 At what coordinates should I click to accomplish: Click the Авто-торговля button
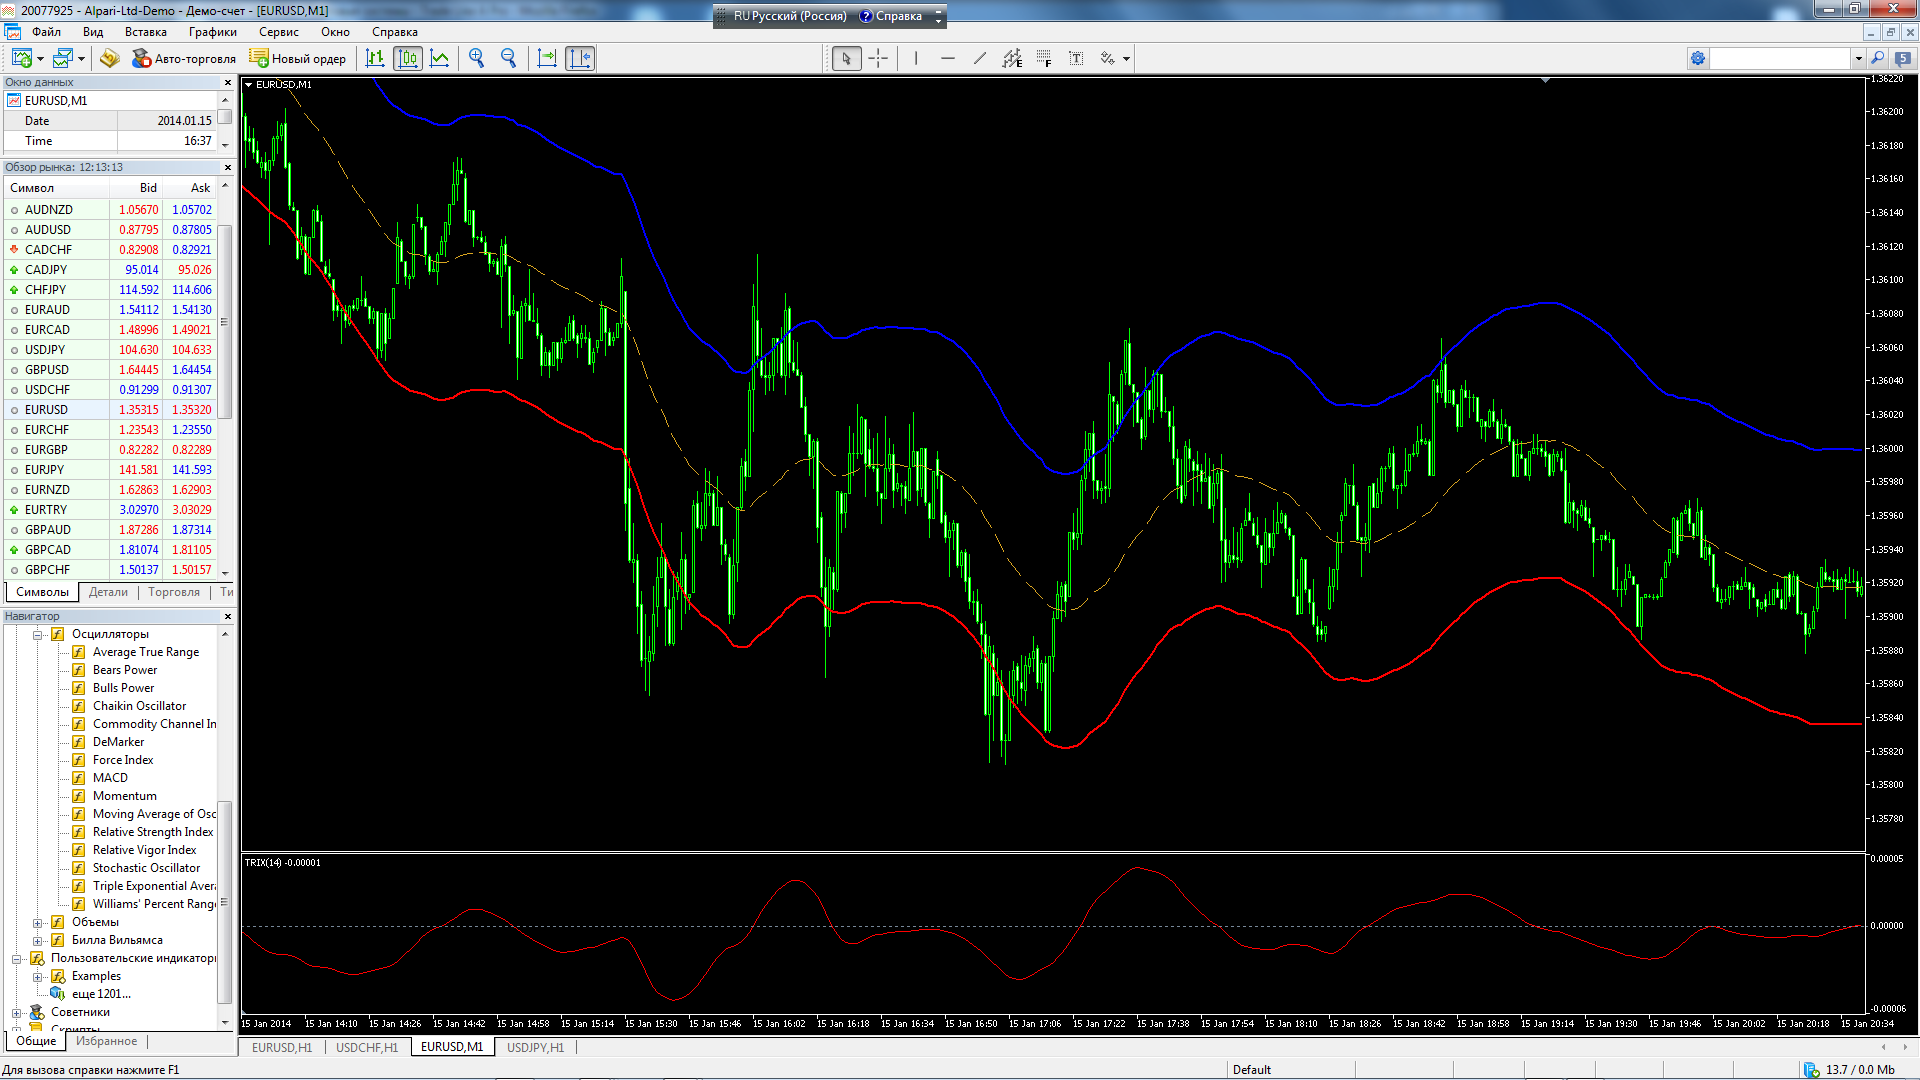coord(184,58)
